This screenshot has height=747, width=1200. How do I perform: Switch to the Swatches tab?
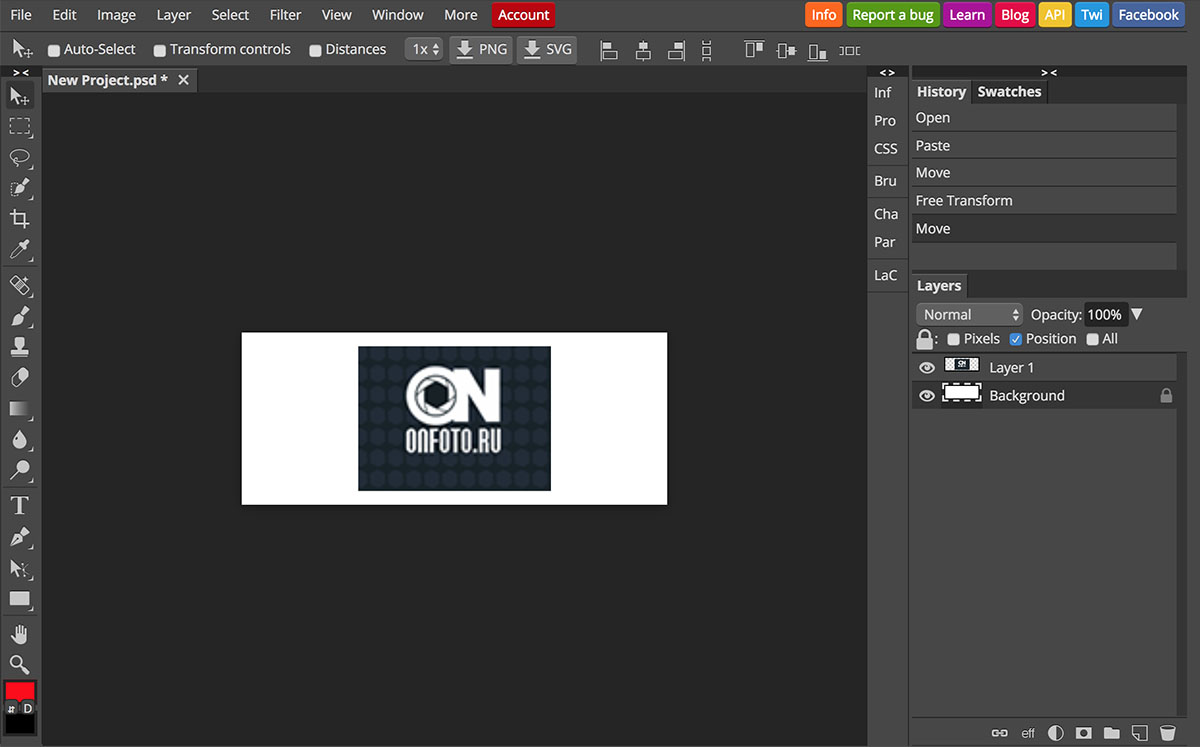coord(1009,92)
